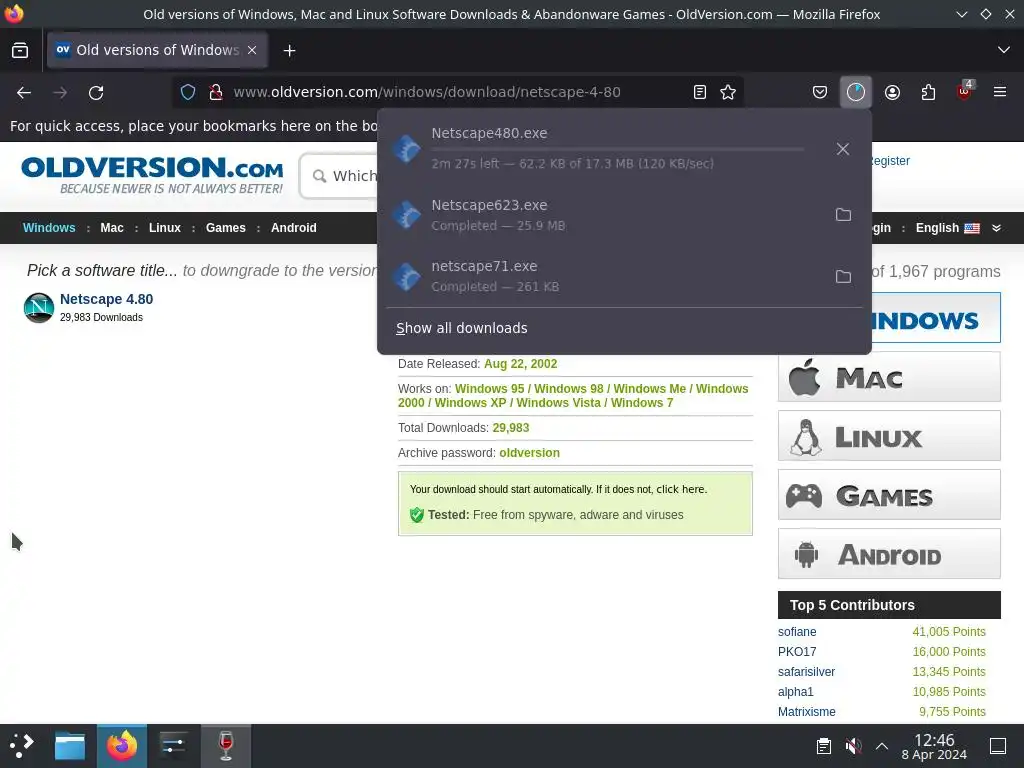Viewport: 1024px width, 768px height.
Task: Open the English language selector
Action: click(947, 228)
